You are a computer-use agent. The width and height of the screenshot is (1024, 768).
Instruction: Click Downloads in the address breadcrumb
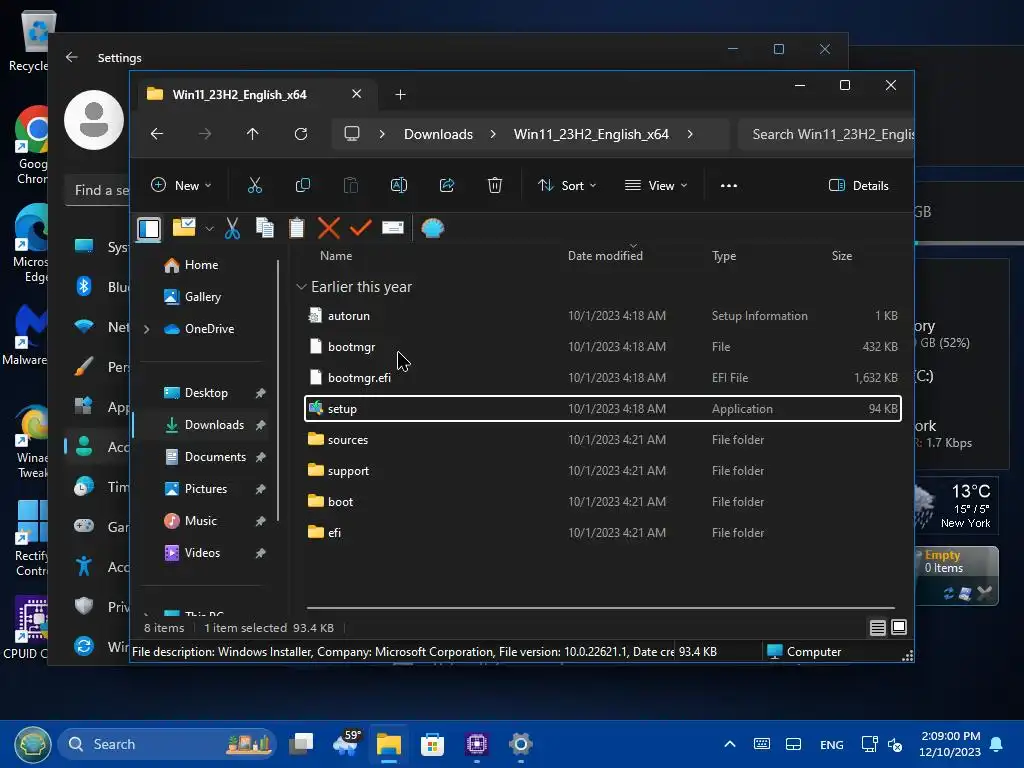tap(438, 134)
